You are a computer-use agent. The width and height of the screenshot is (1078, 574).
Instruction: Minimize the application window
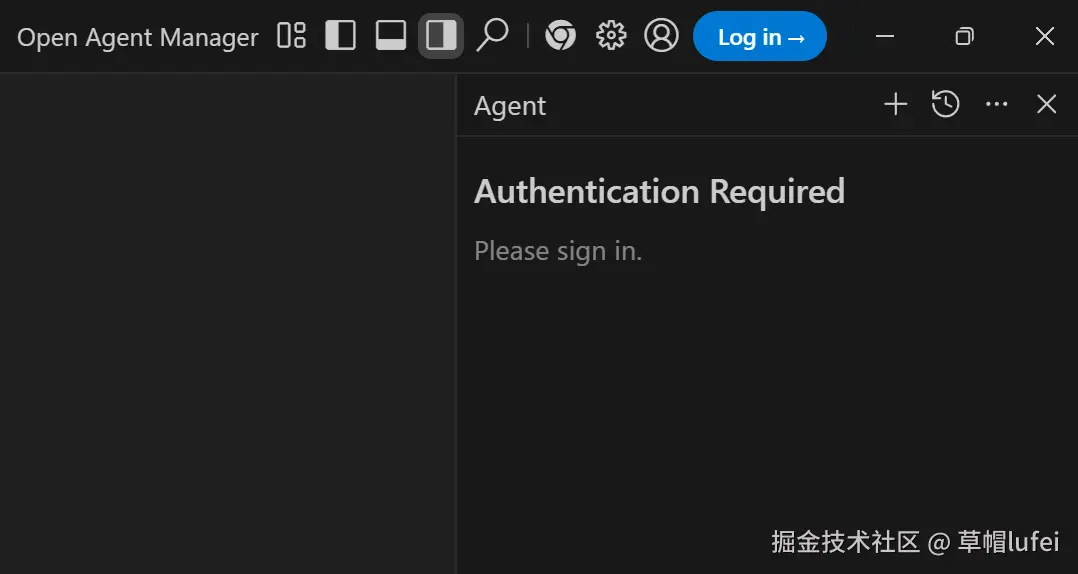coord(884,37)
